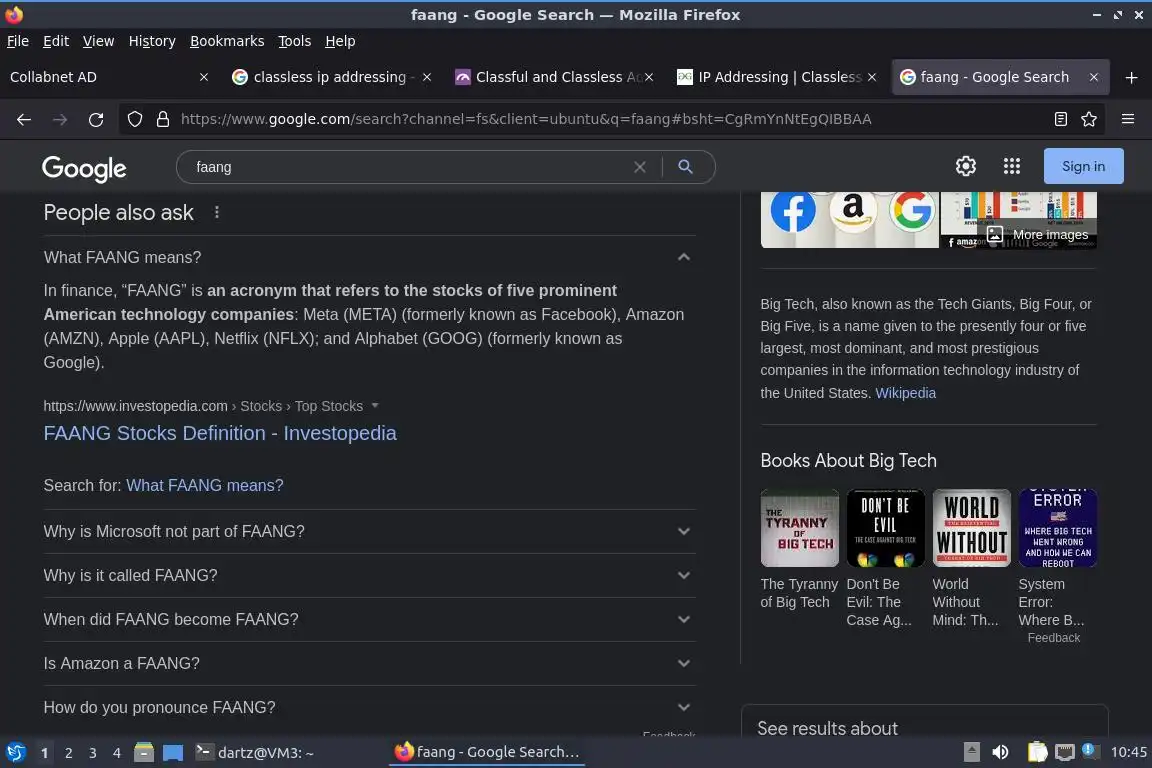Open the Investopedia result dropdown arrow

pos(375,406)
